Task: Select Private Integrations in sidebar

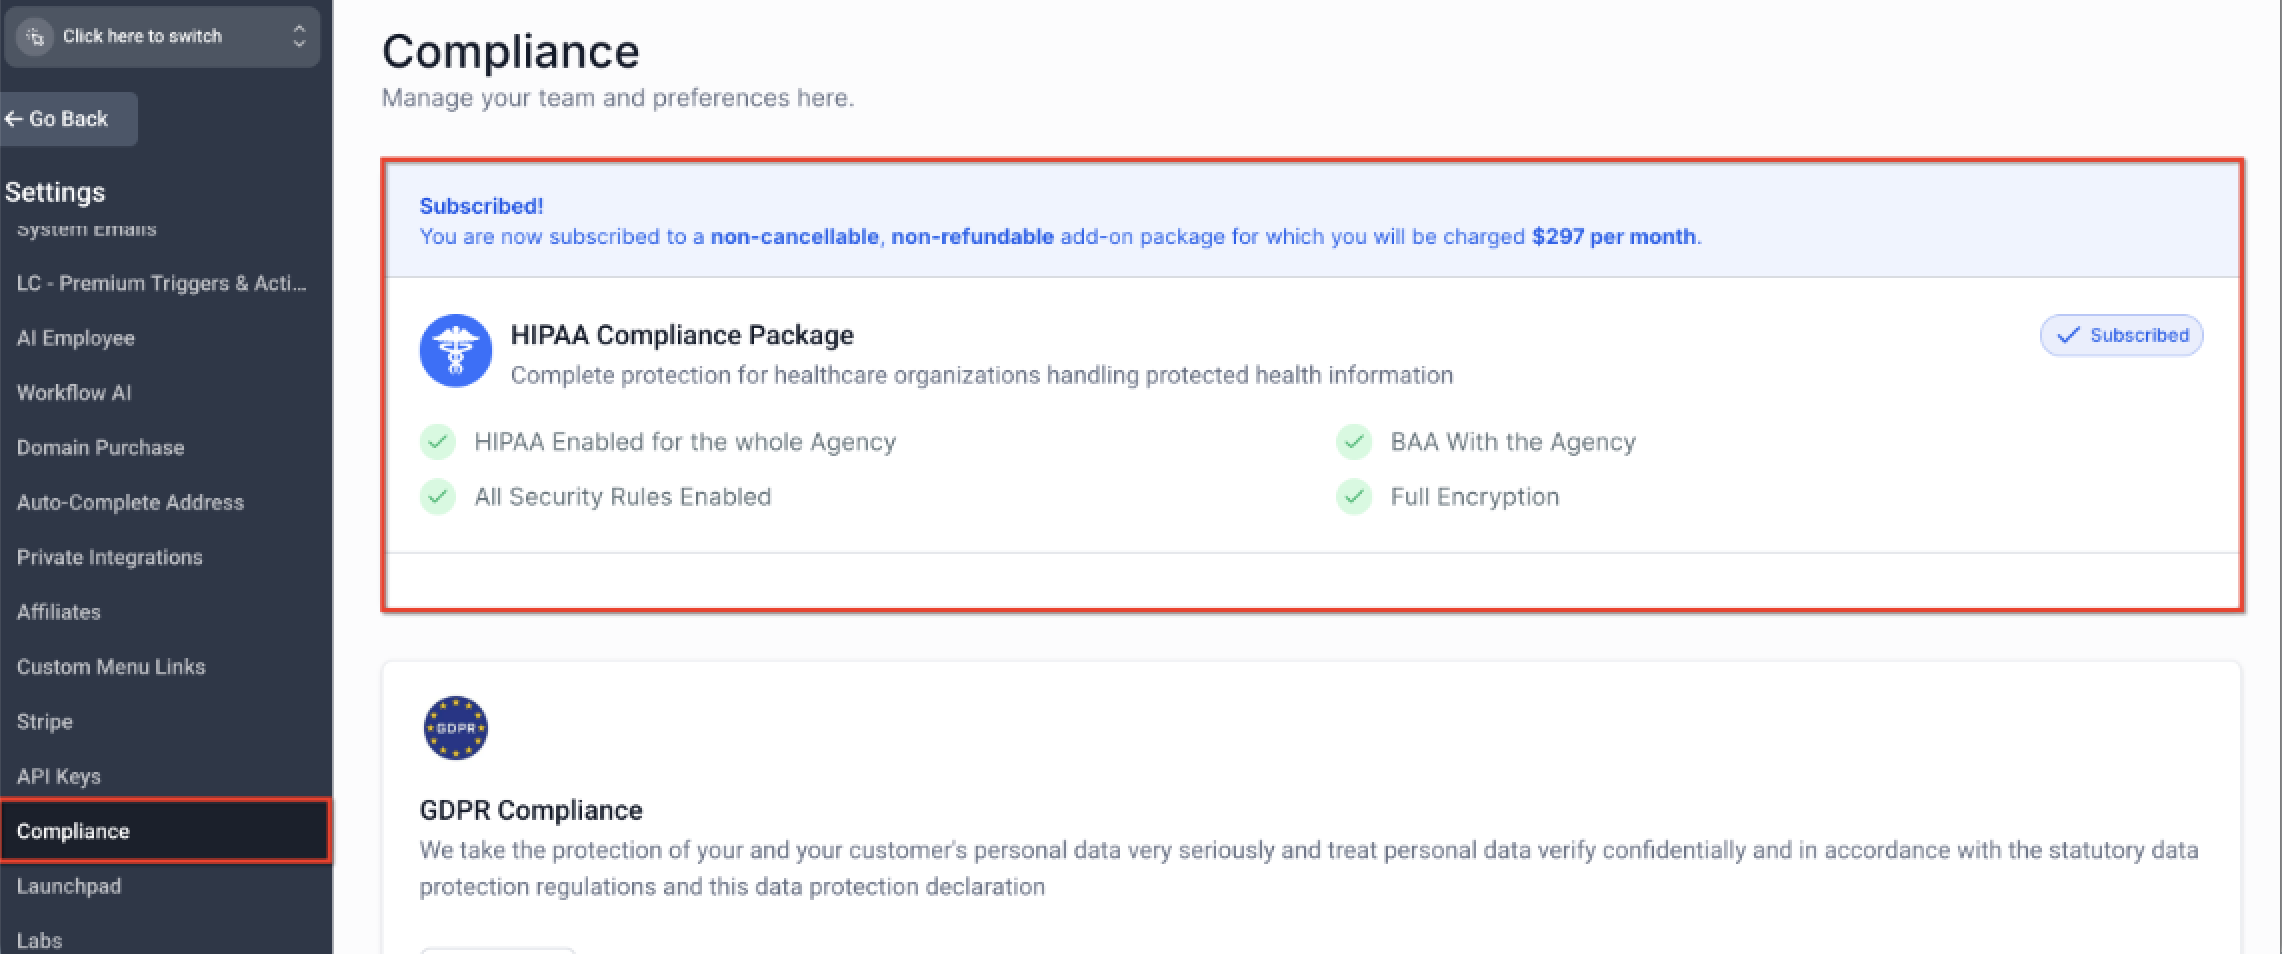Action: (x=109, y=557)
